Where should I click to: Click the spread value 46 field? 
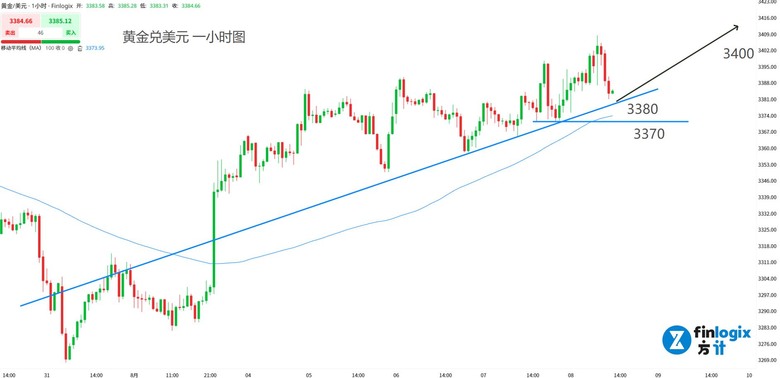41,33
